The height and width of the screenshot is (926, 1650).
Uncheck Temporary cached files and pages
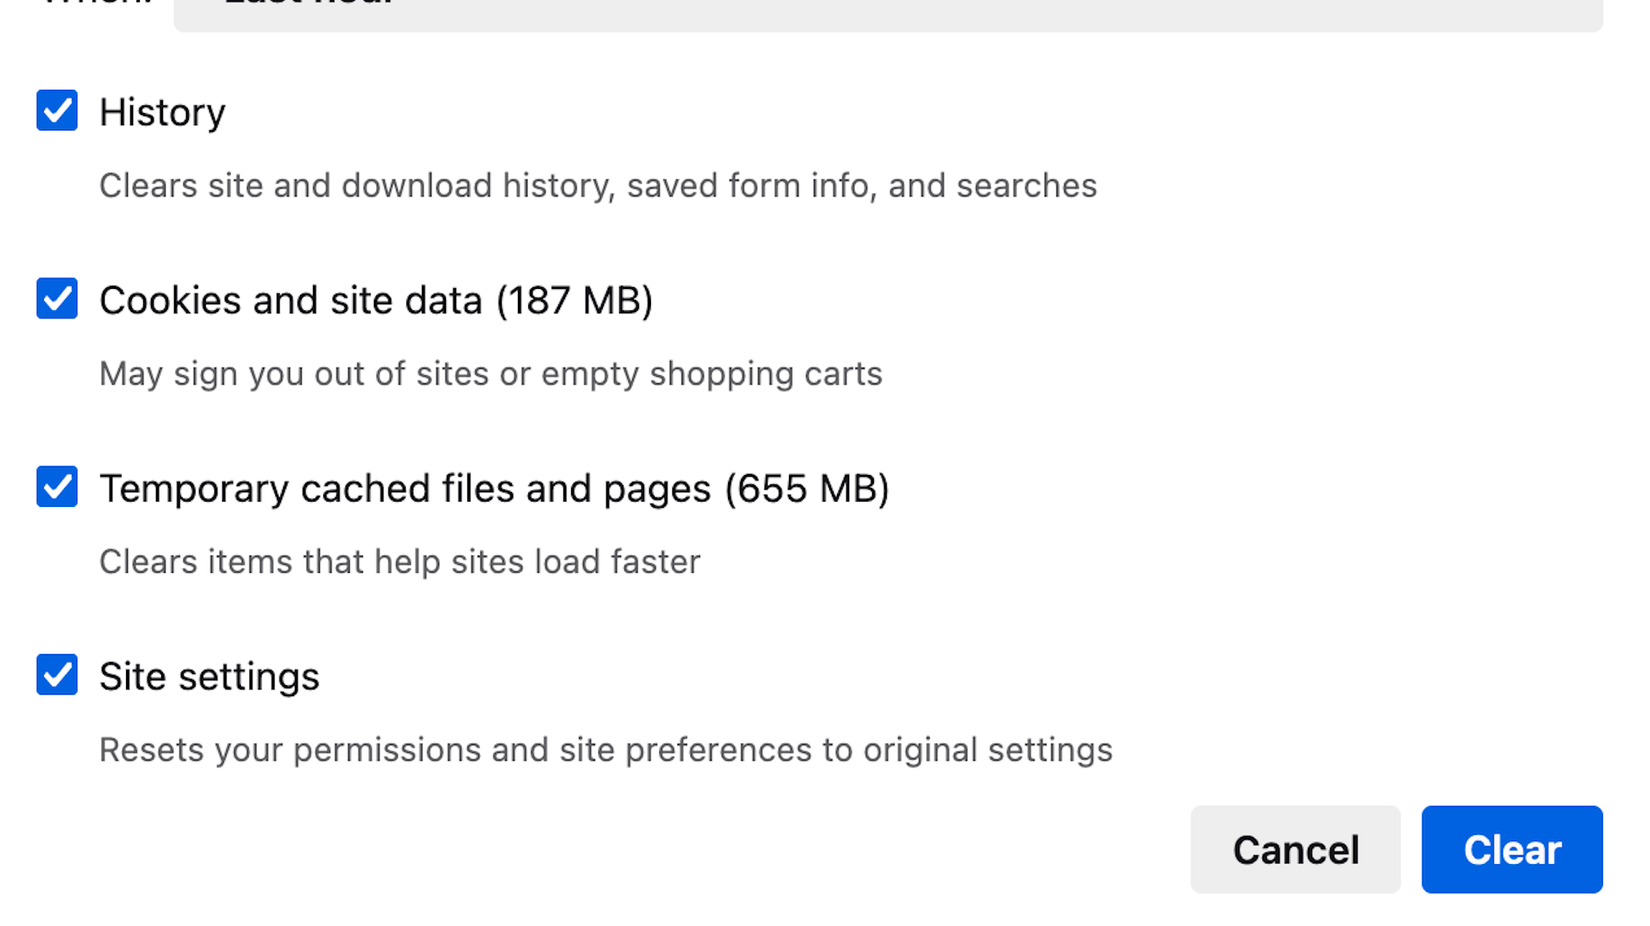coord(56,487)
